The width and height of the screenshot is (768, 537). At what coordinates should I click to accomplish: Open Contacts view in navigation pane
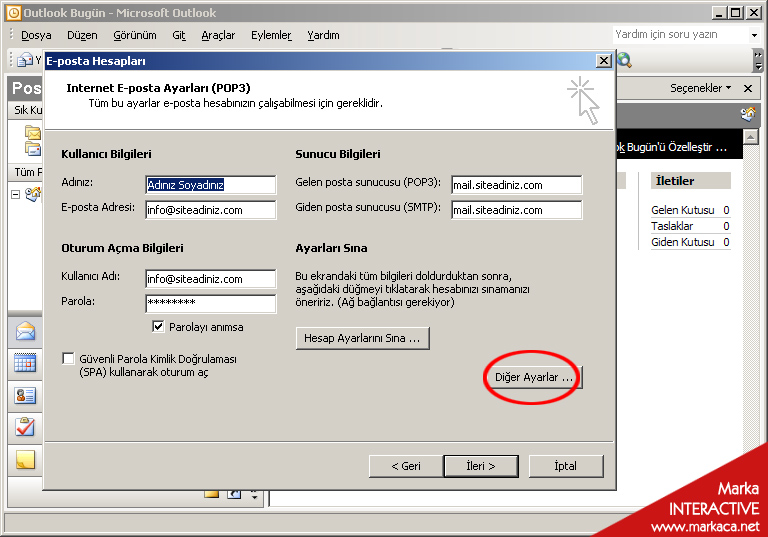pos(25,395)
